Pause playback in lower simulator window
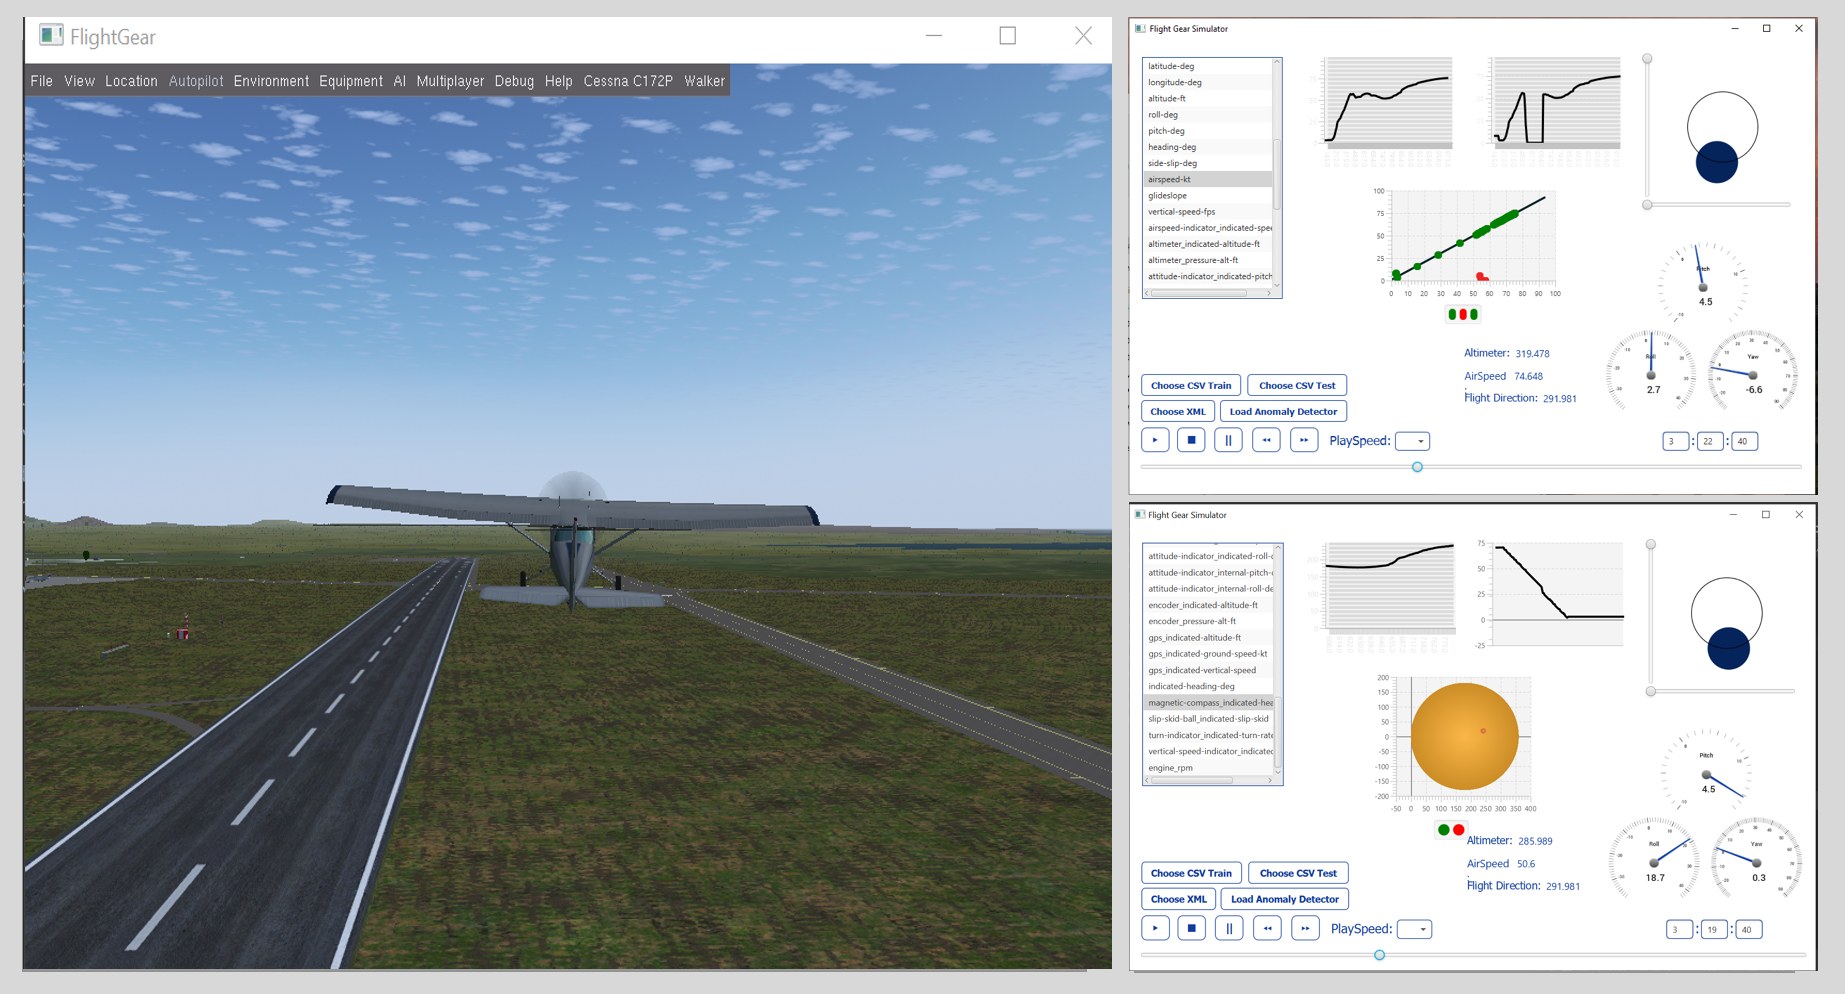Viewport: 1845px width, 994px height. [x=1229, y=928]
